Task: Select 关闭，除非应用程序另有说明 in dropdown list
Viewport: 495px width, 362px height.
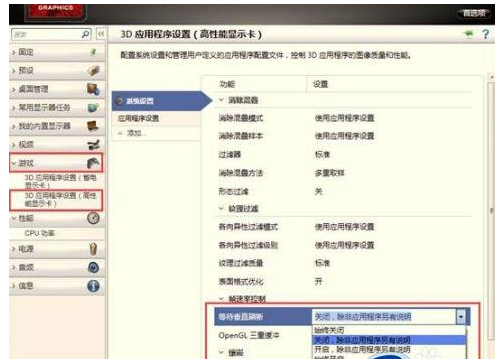Action: pyautogui.click(x=389, y=340)
